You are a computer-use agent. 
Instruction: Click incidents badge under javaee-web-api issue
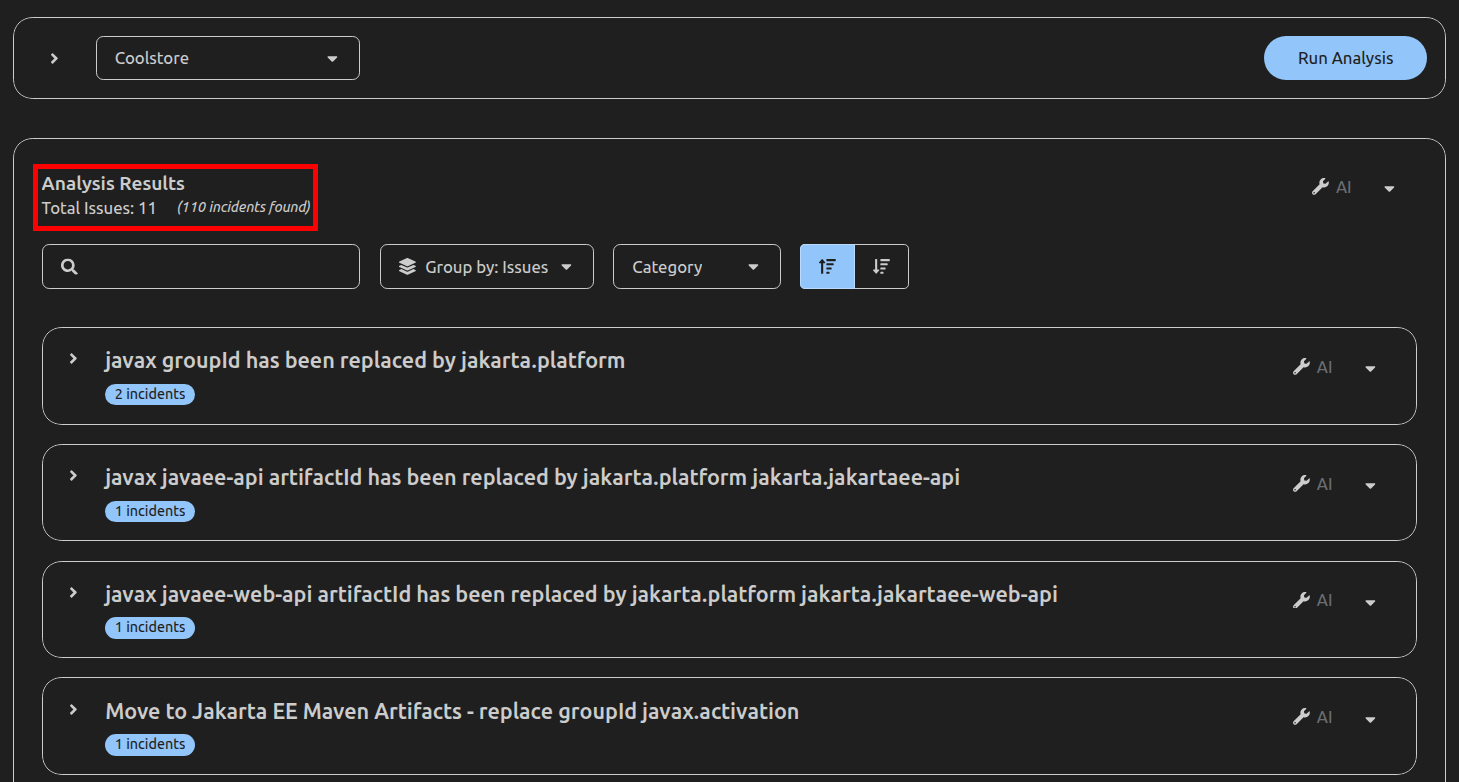(150, 627)
